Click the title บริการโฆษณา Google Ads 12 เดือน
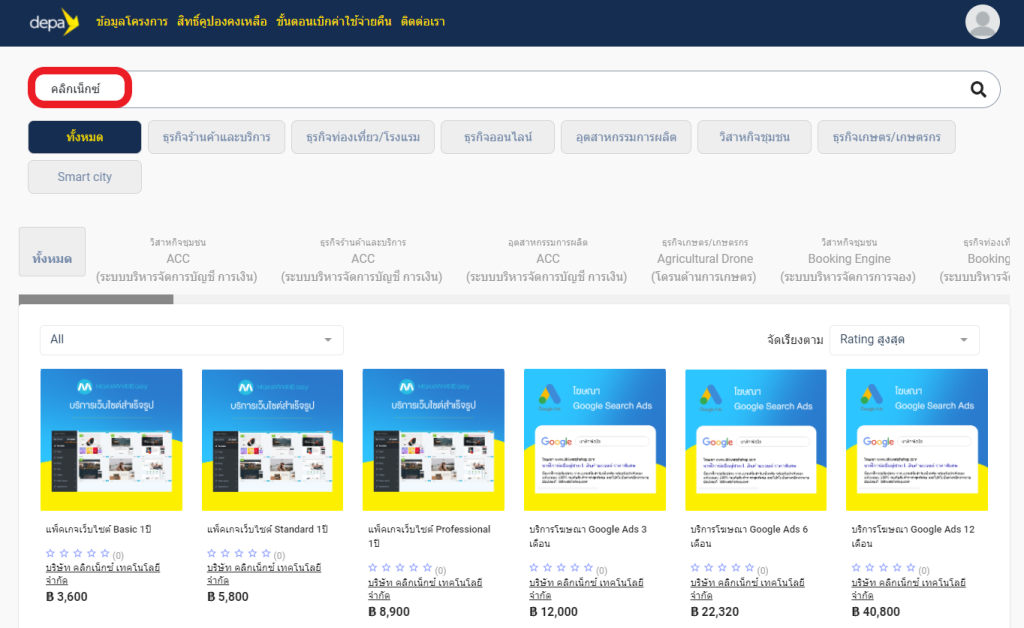 tap(913, 536)
